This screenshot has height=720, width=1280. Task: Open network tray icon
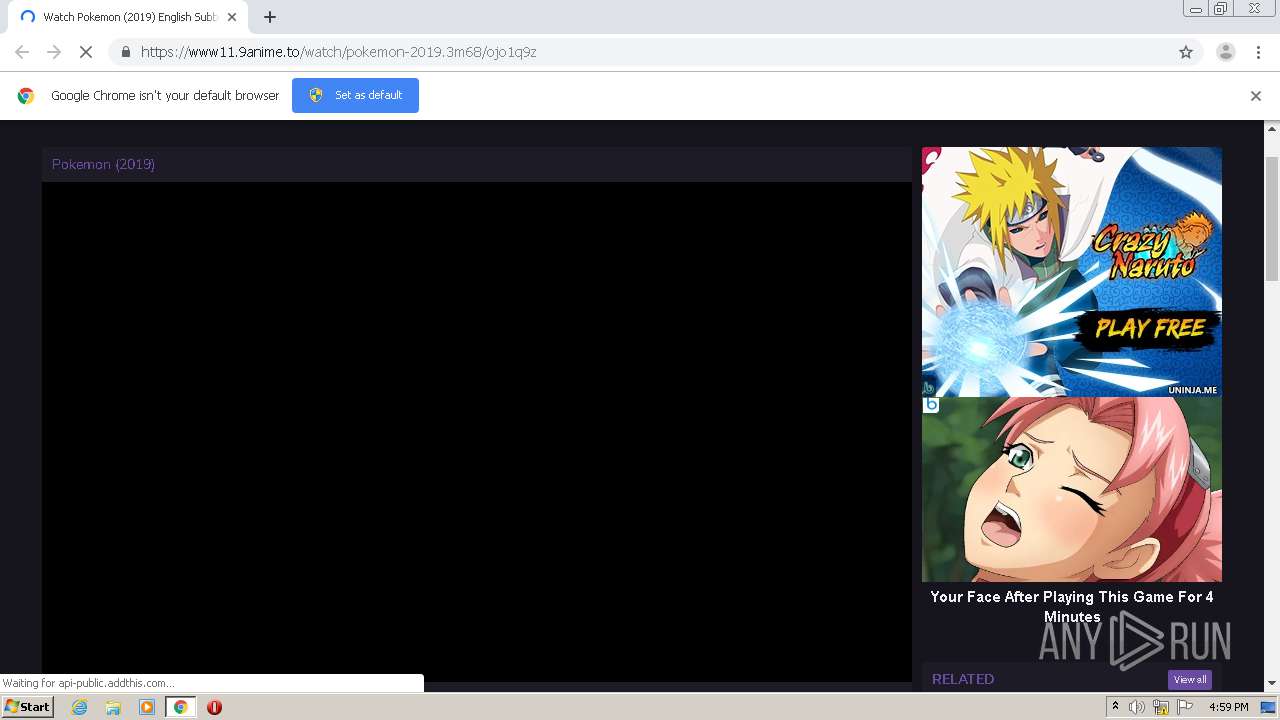pos(1161,707)
